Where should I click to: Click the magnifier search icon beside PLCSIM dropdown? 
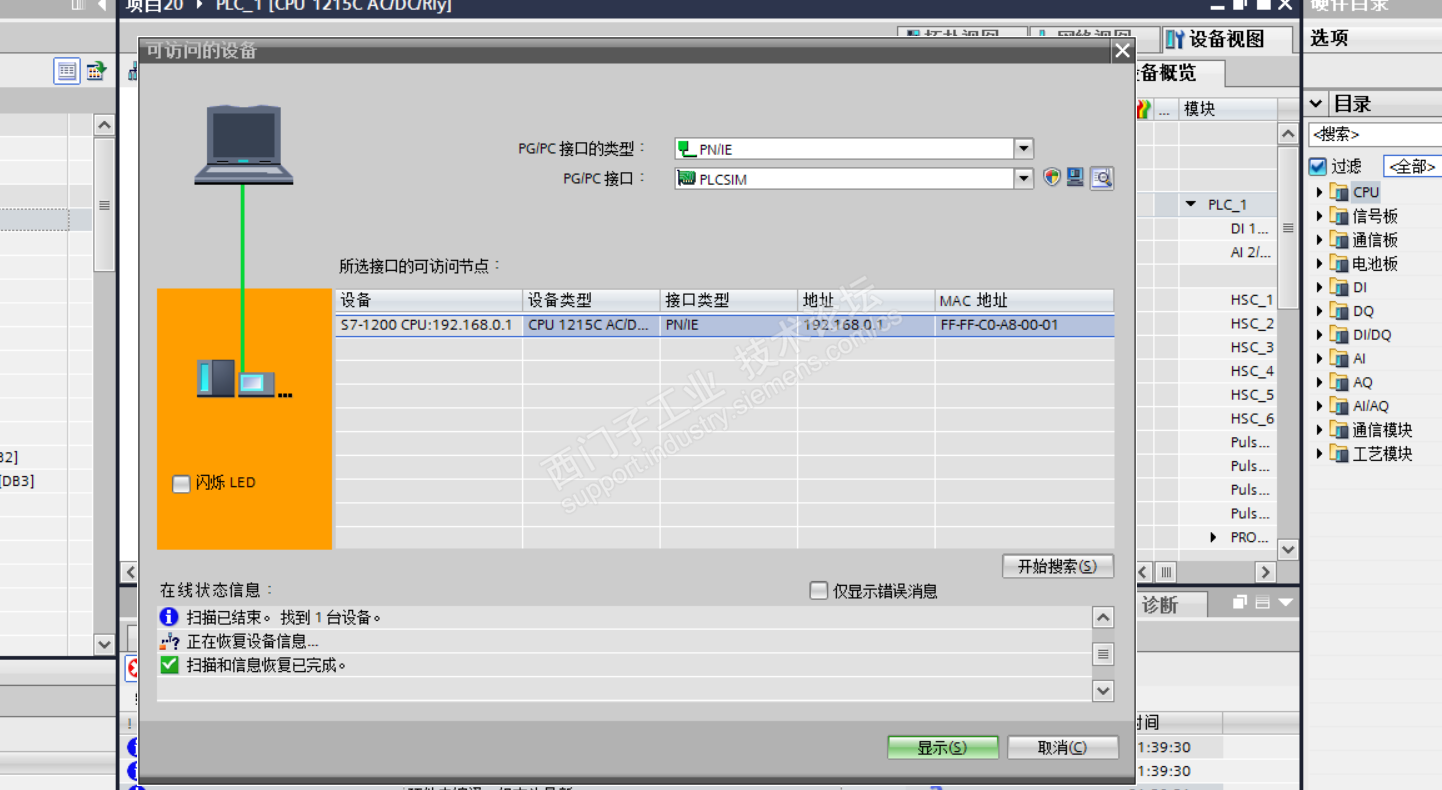[x=1101, y=178]
